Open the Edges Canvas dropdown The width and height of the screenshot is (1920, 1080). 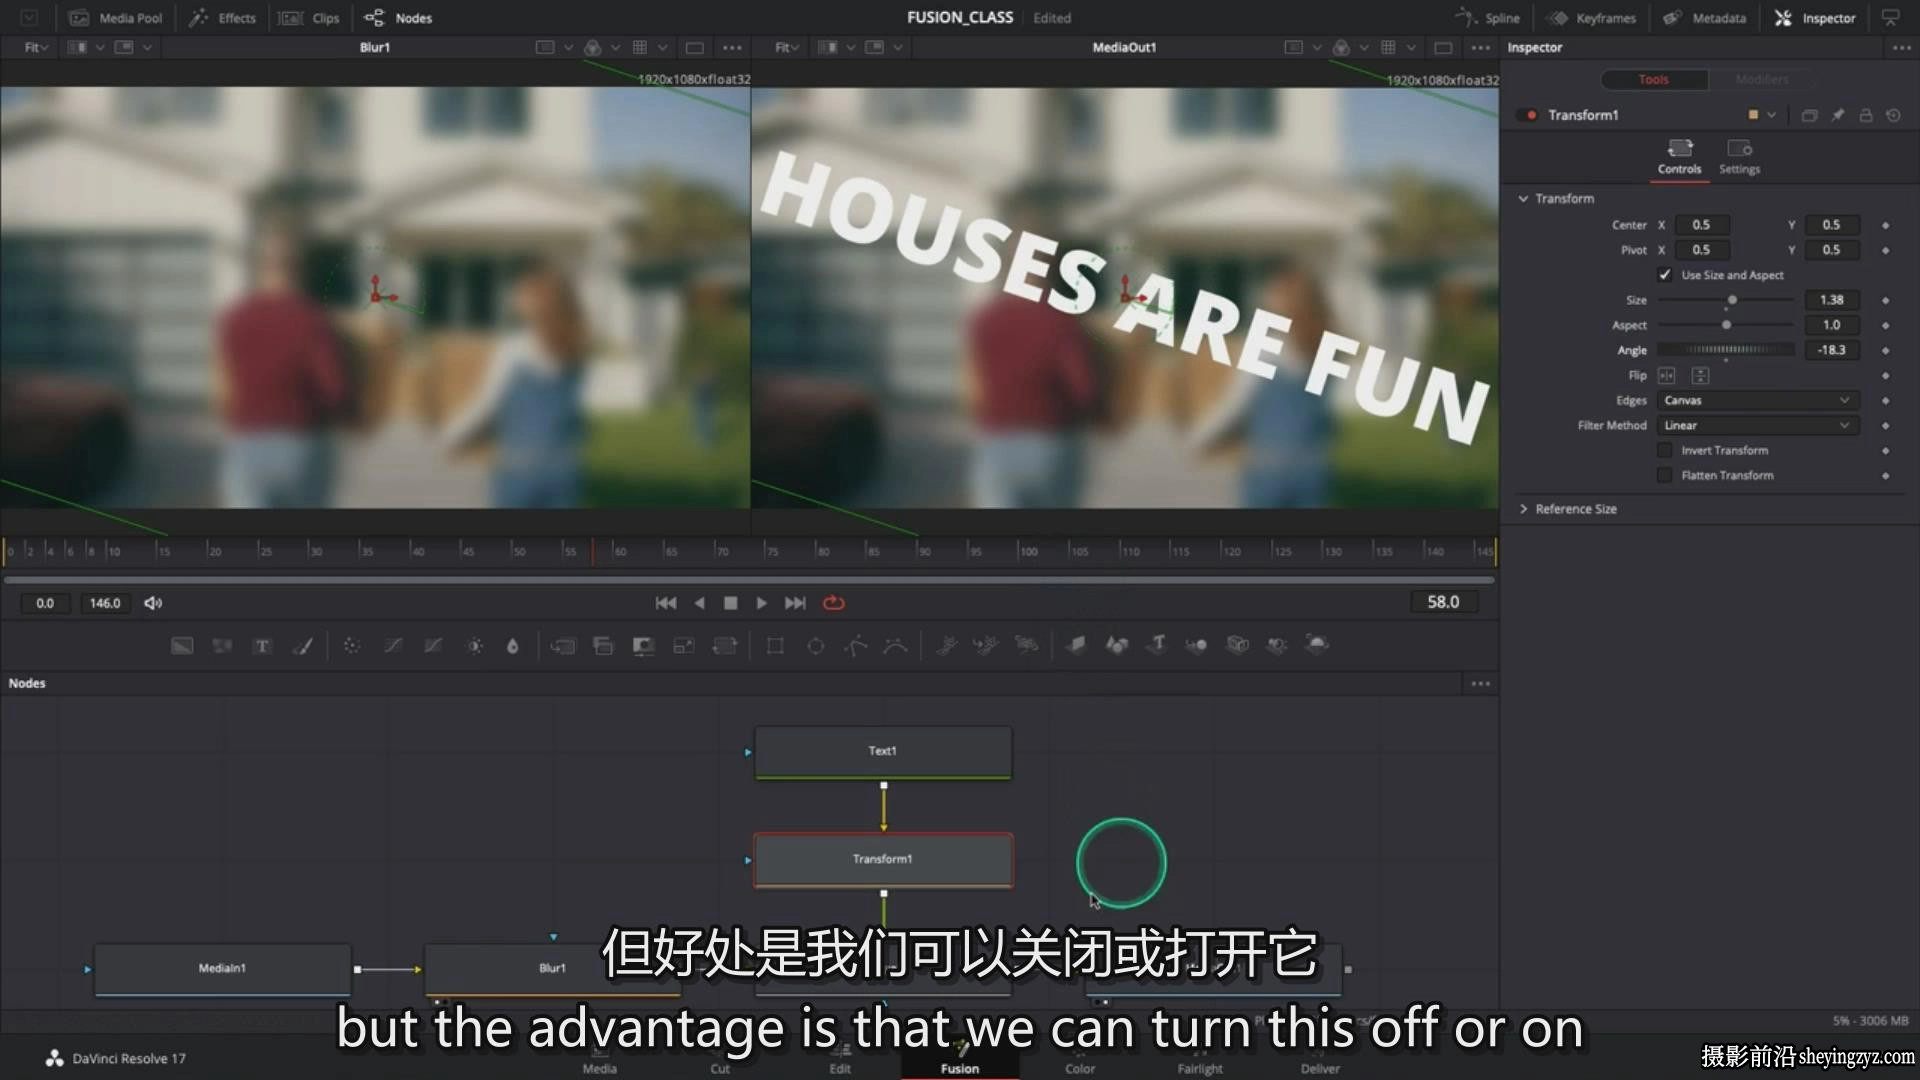point(1758,400)
